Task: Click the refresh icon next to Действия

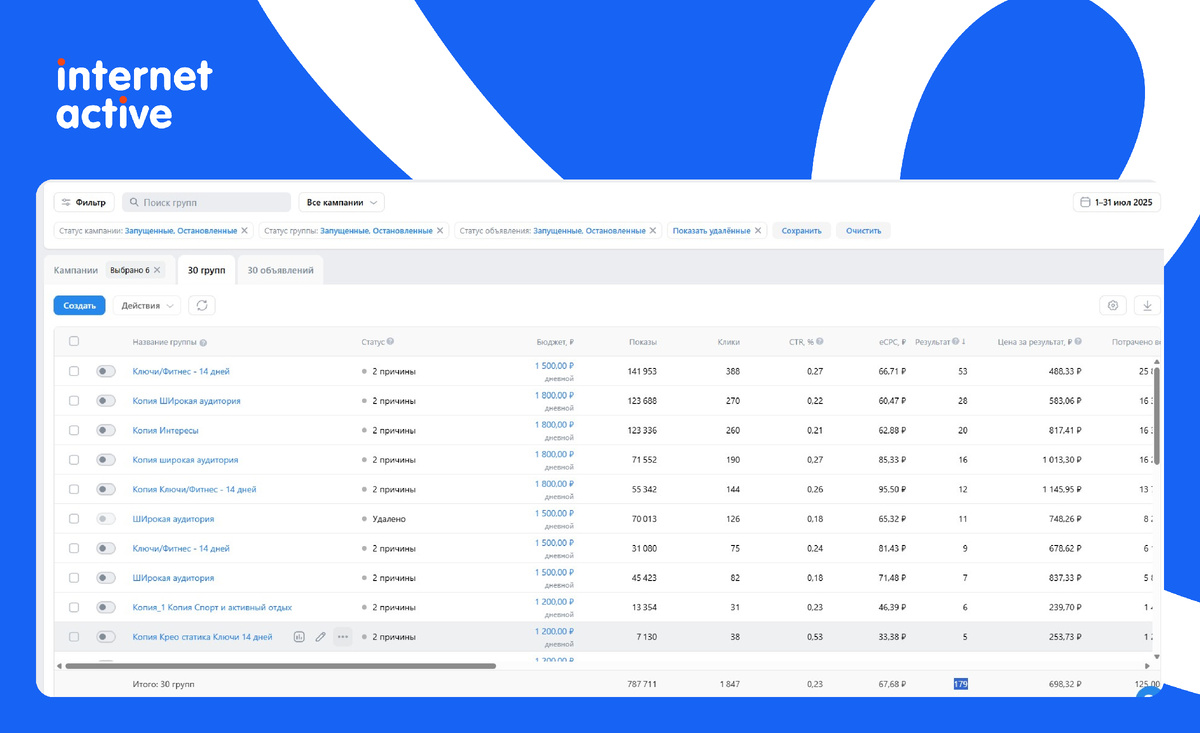Action: coord(202,306)
